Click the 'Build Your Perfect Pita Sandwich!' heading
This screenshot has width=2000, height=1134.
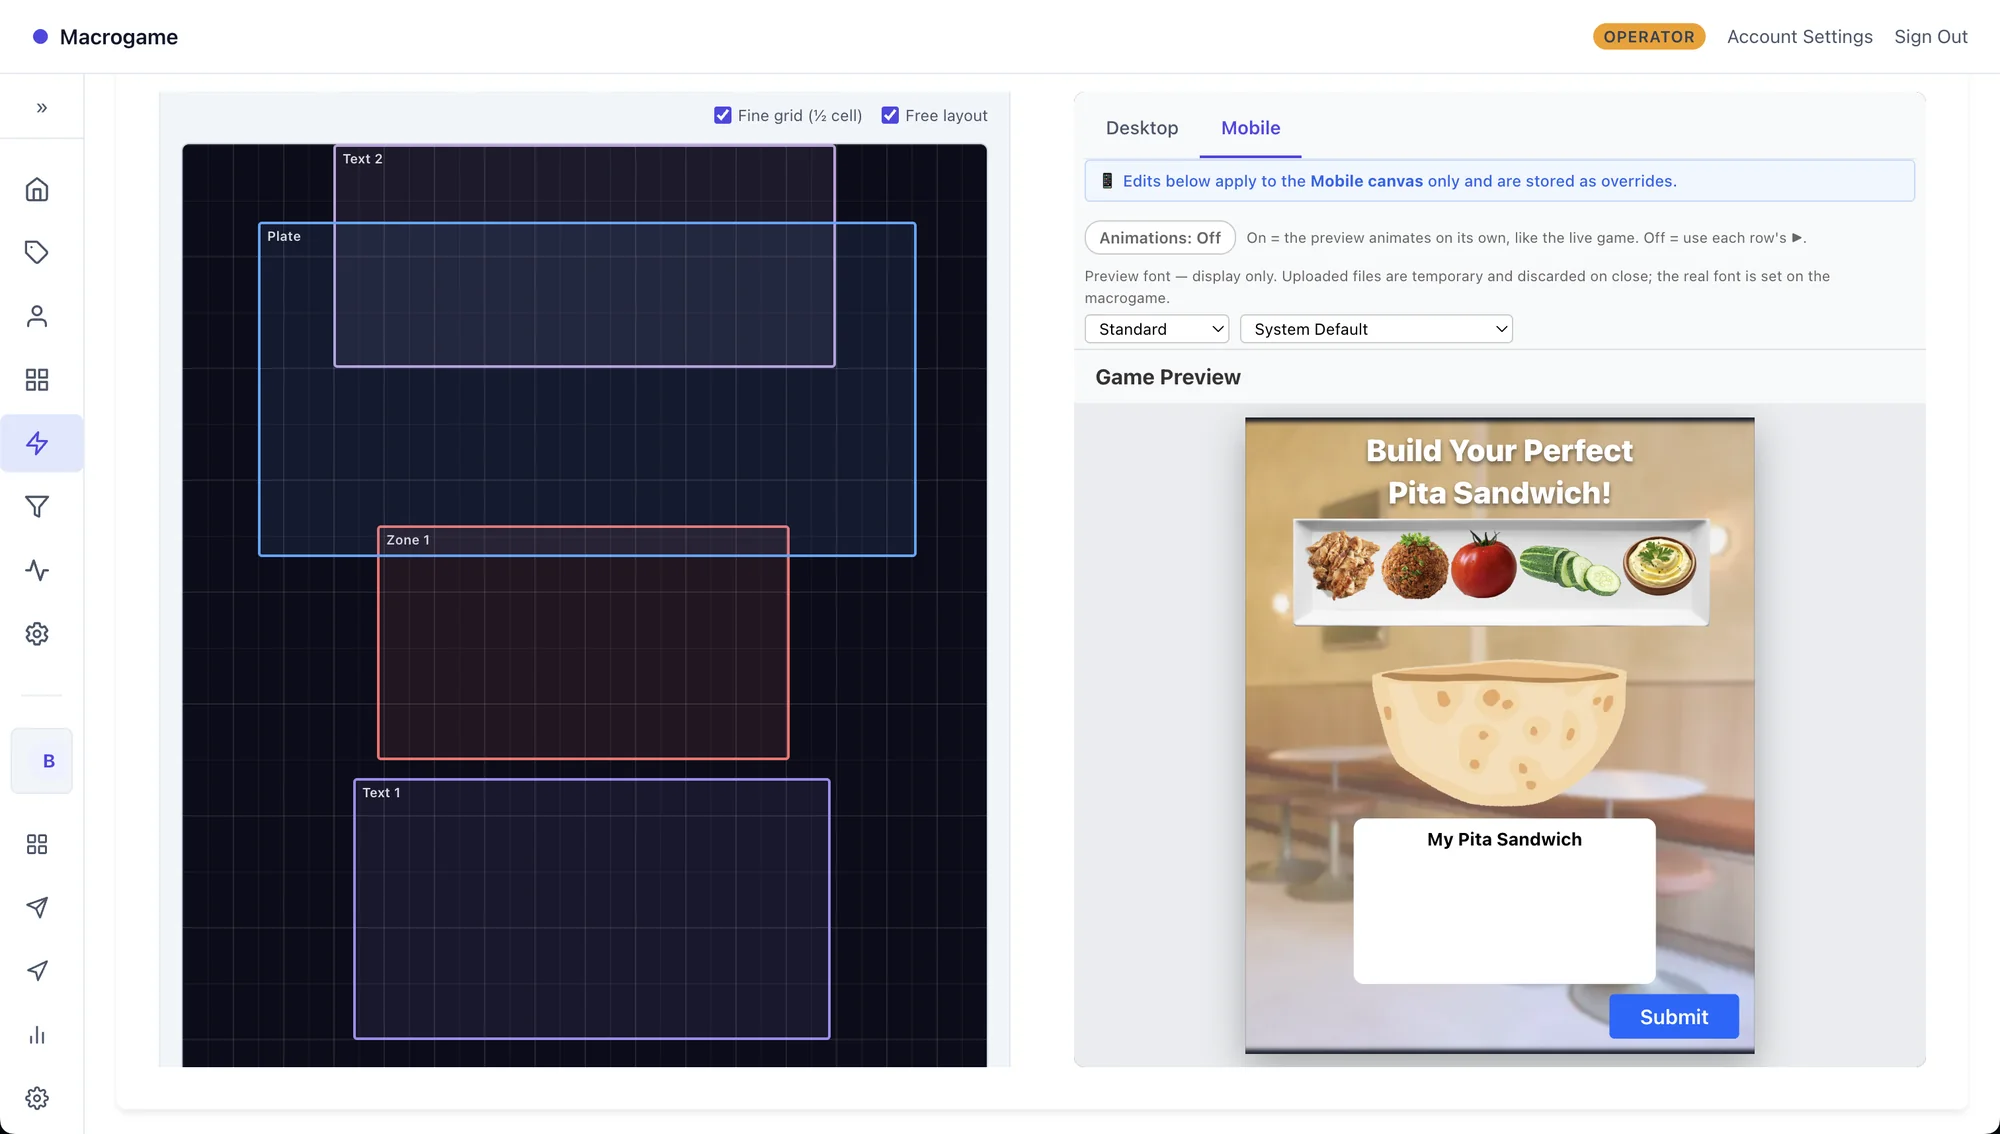pos(1499,472)
